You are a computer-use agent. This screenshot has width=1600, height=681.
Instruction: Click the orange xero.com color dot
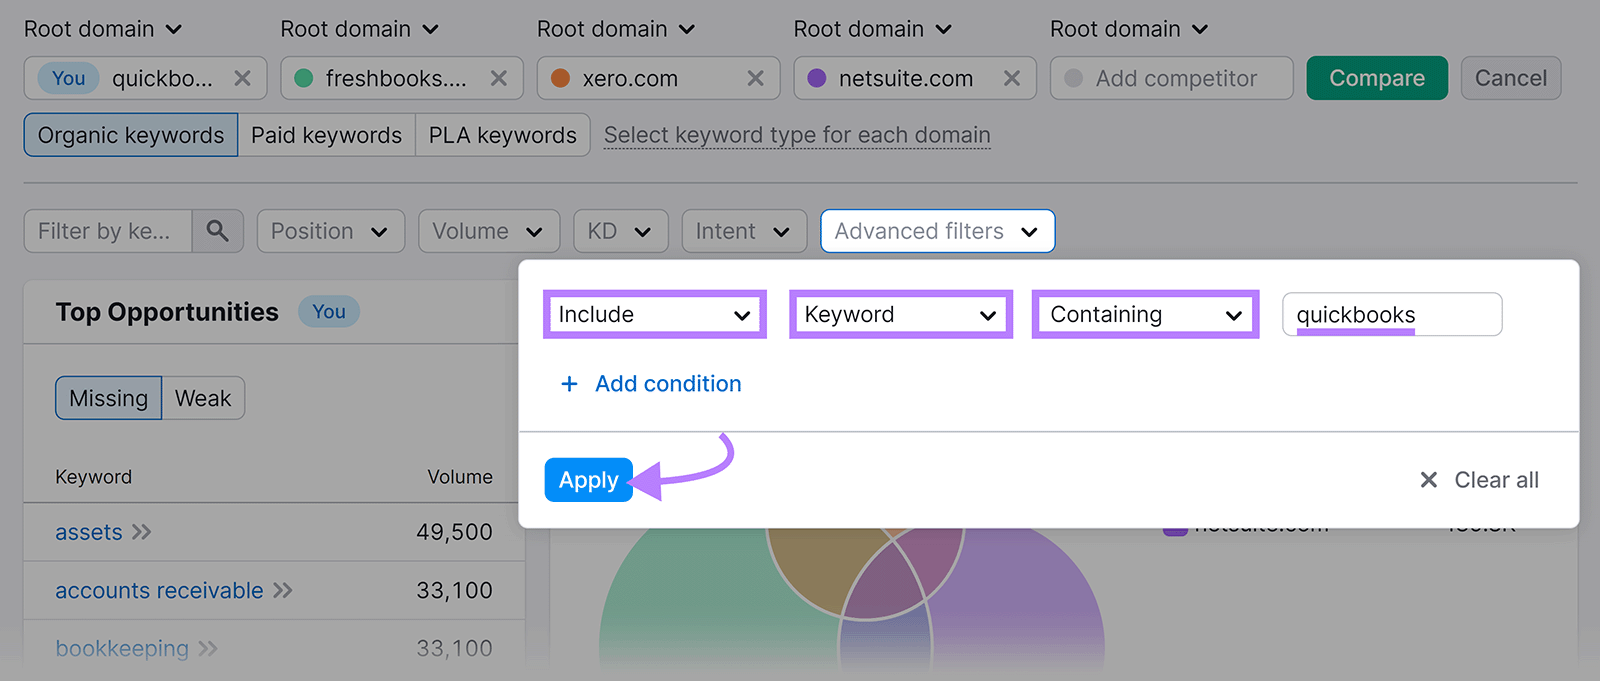tap(561, 78)
